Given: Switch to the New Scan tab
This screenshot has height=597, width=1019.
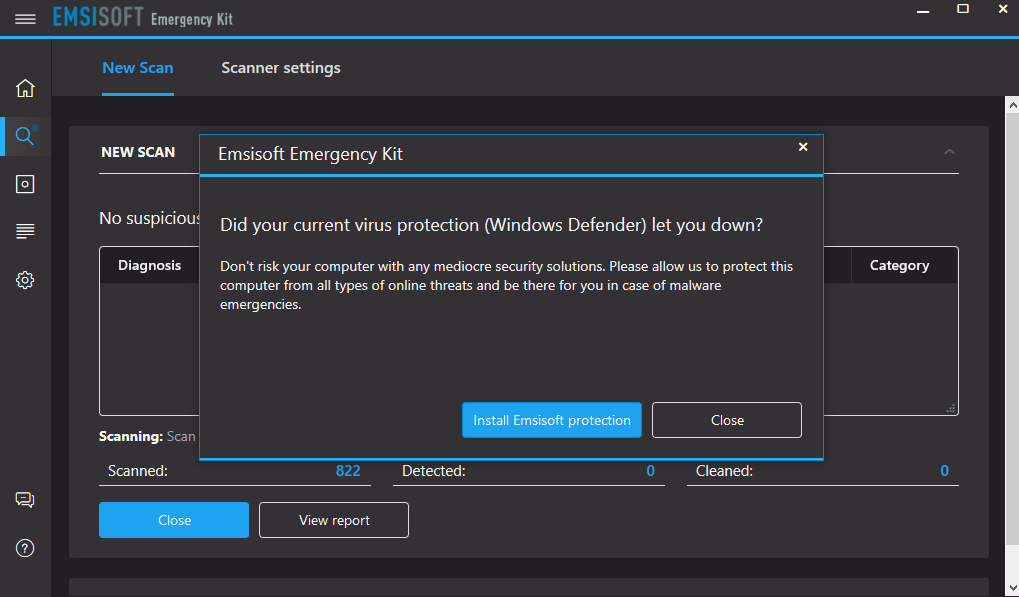Looking at the screenshot, I should pos(138,68).
